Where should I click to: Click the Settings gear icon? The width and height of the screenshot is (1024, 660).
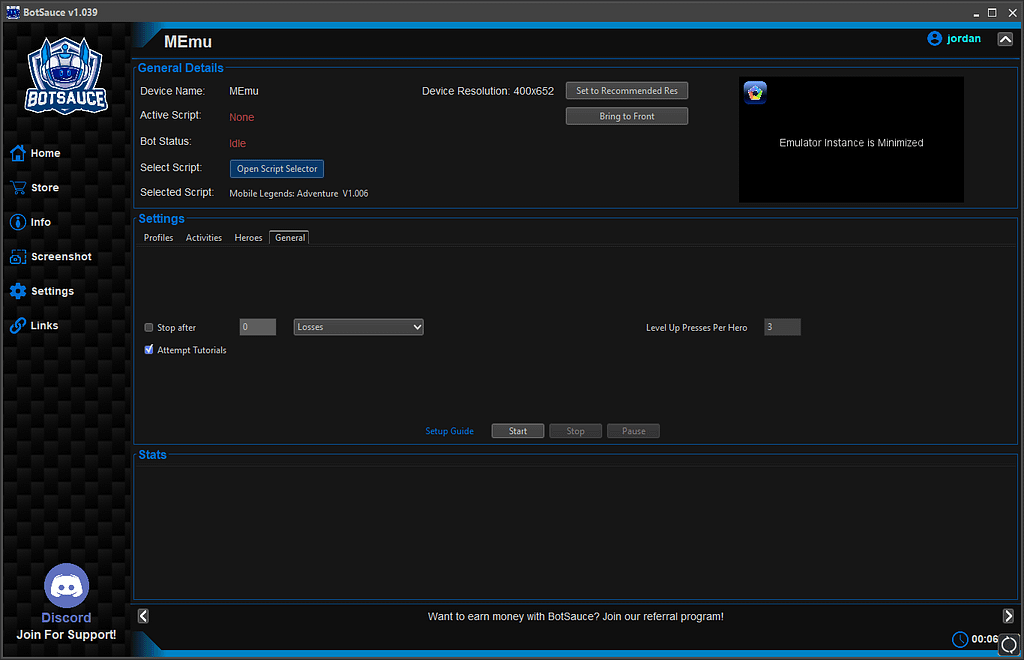(17, 291)
